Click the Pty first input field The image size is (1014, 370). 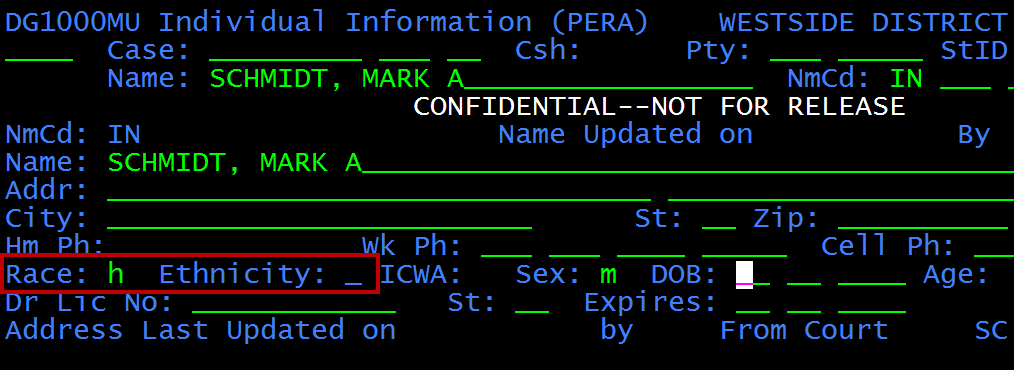[x=795, y=50]
